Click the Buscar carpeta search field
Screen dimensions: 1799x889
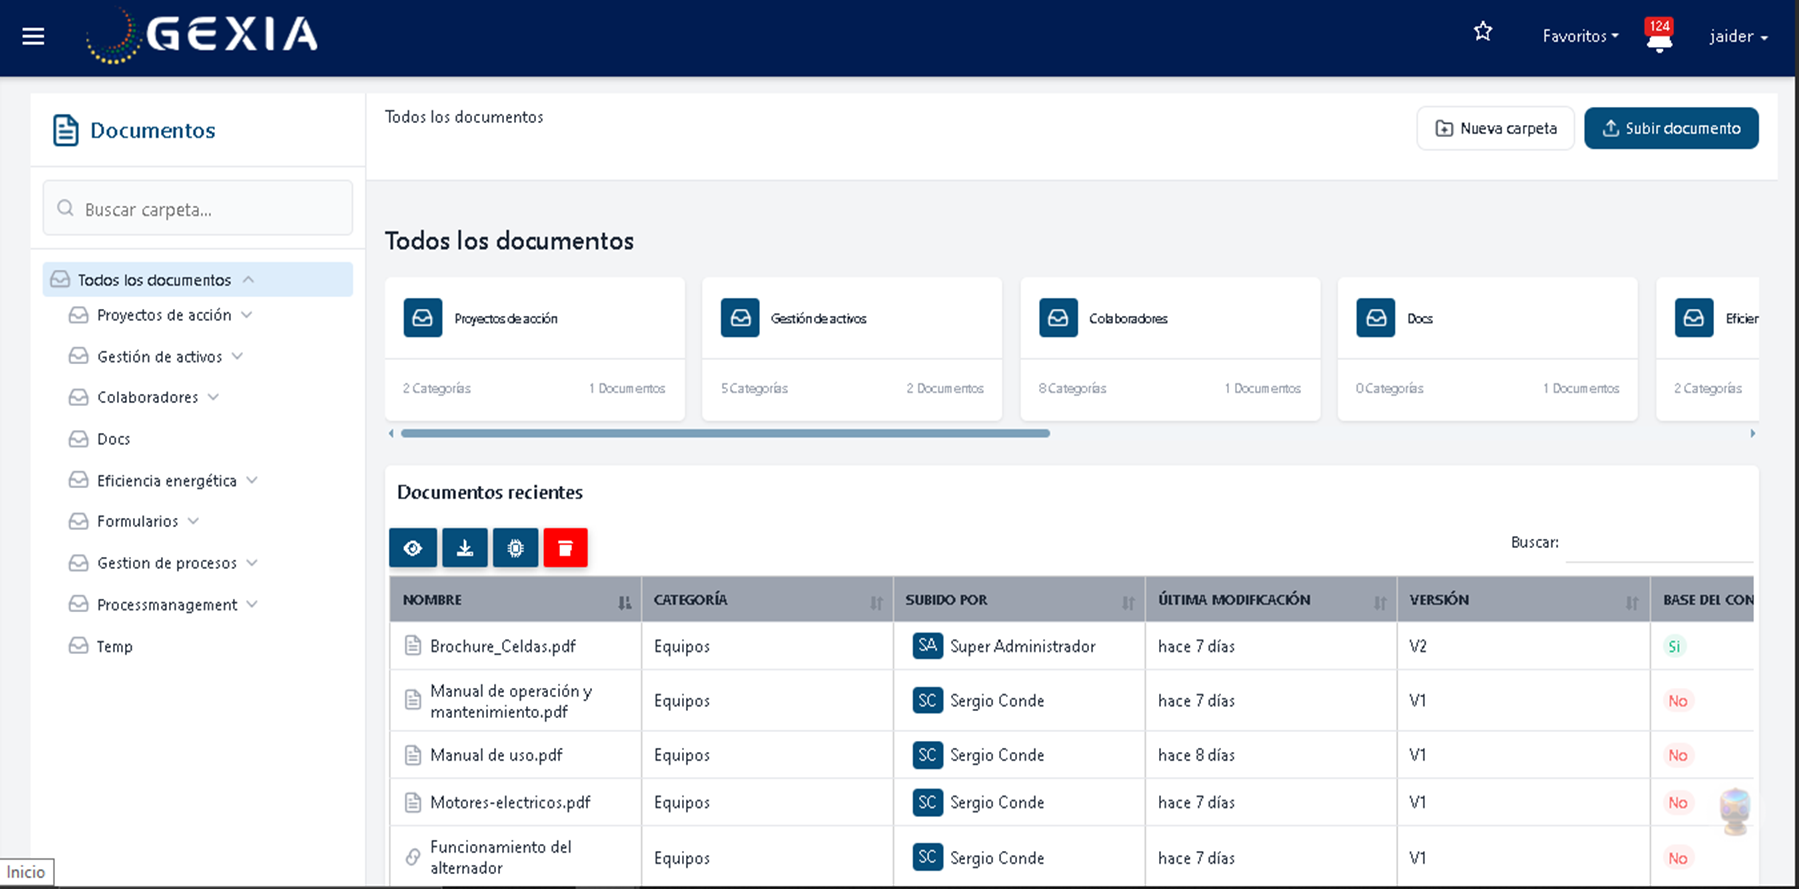[198, 209]
